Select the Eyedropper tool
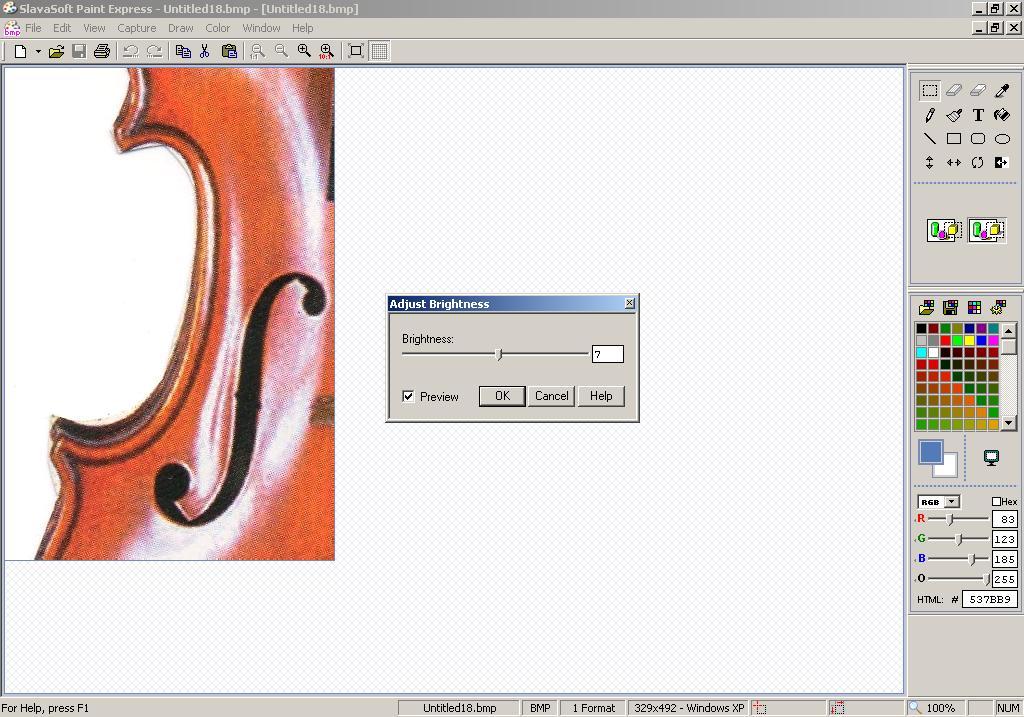The image size is (1024, 717). [1002, 90]
